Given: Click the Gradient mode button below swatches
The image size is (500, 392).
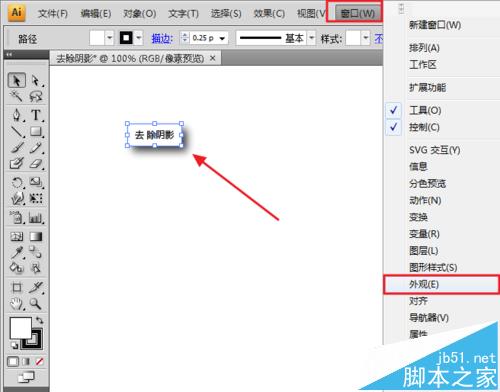Looking at the screenshot, I should tap(26, 361).
